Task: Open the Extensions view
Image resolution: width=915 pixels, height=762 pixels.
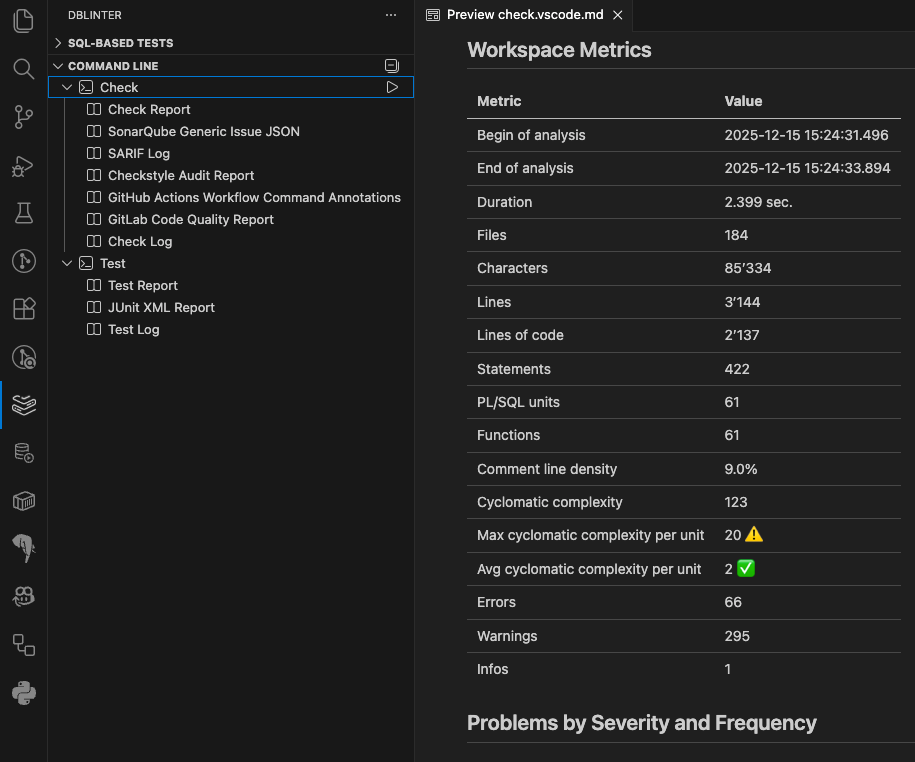Action: pos(21,309)
